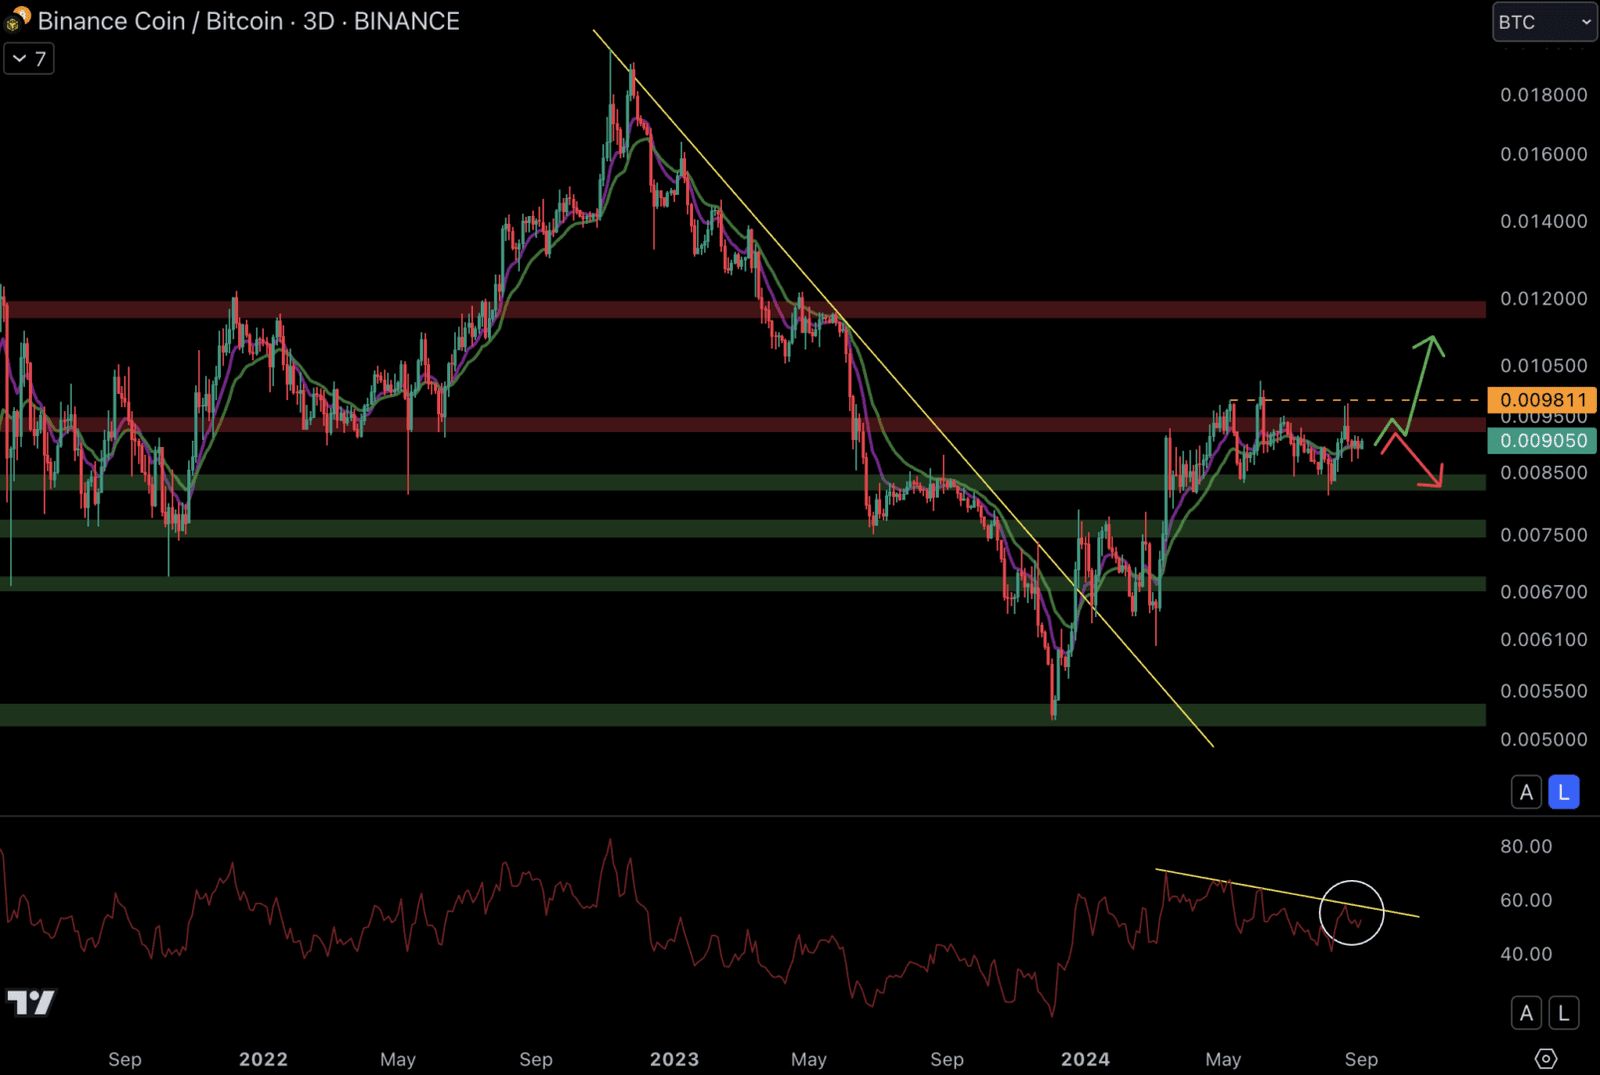The image size is (1600, 1075).
Task: Click the 0.005500 price axis value
Action: [x=1543, y=691]
